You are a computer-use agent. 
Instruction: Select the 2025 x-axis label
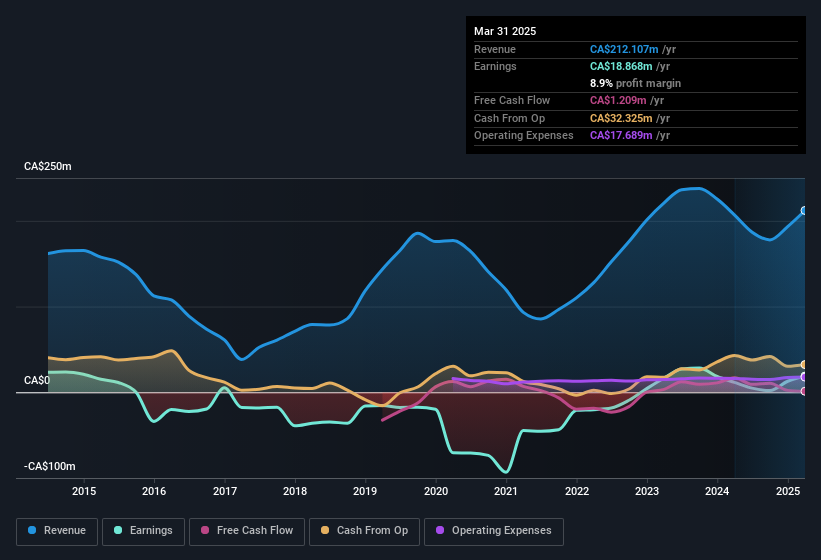coord(787,491)
